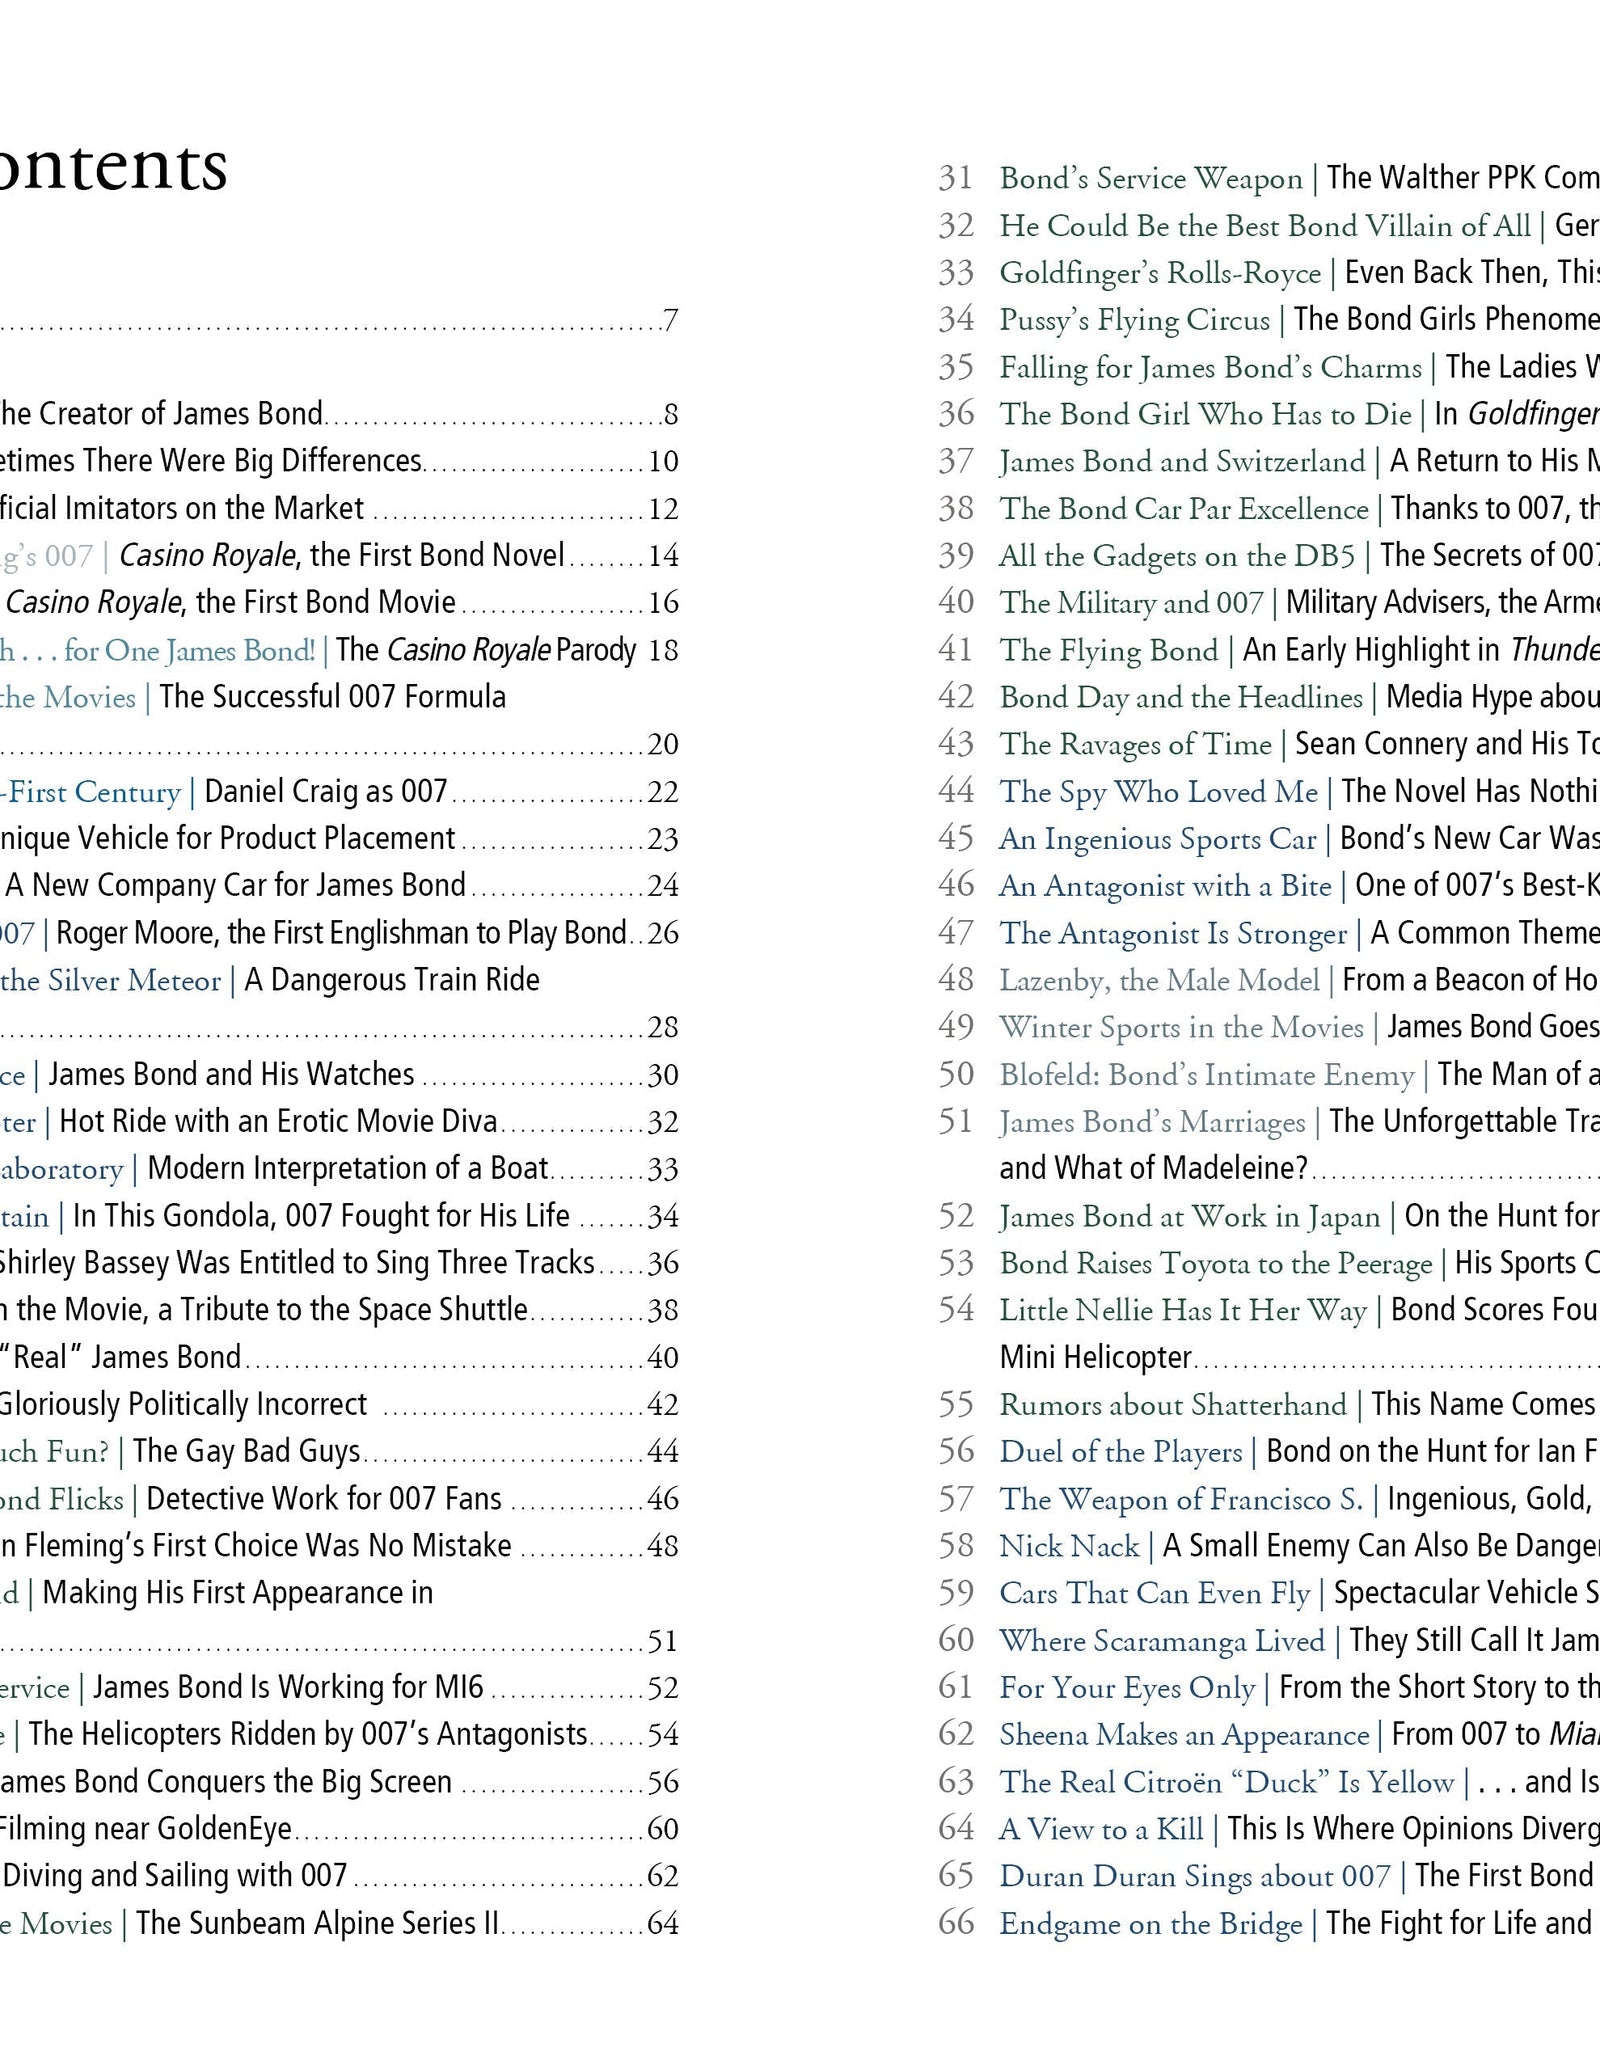Click 'The Gay Bad Guys' line
This screenshot has height=2052, width=1600.
pyautogui.click(x=246, y=1452)
